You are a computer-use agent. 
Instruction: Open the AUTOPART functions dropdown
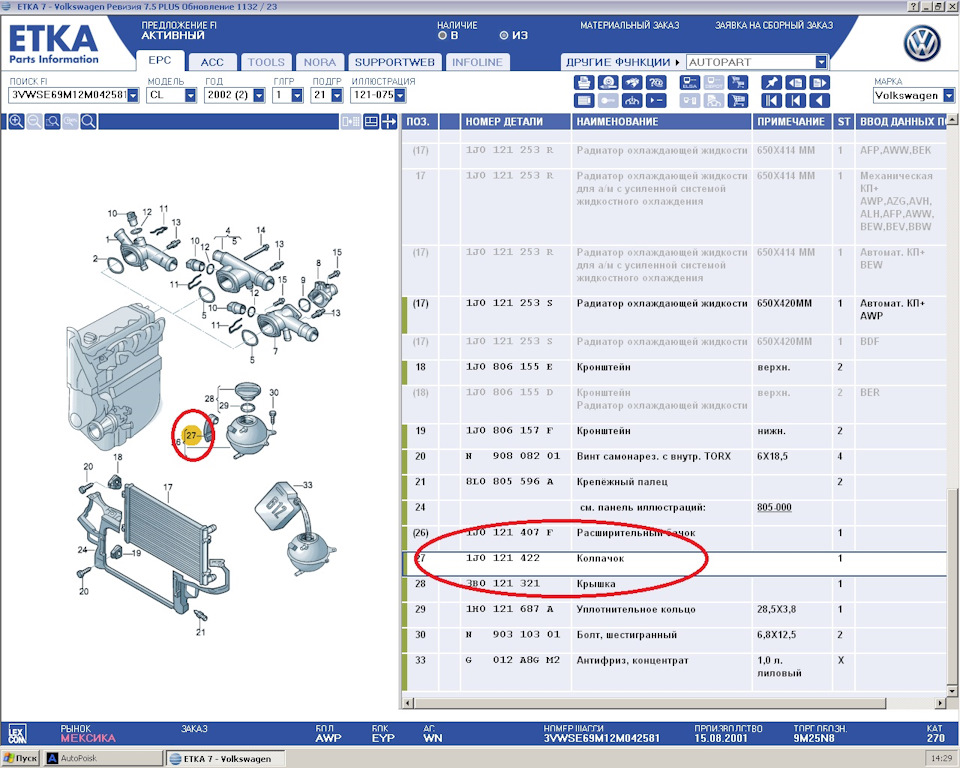coord(821,62)
